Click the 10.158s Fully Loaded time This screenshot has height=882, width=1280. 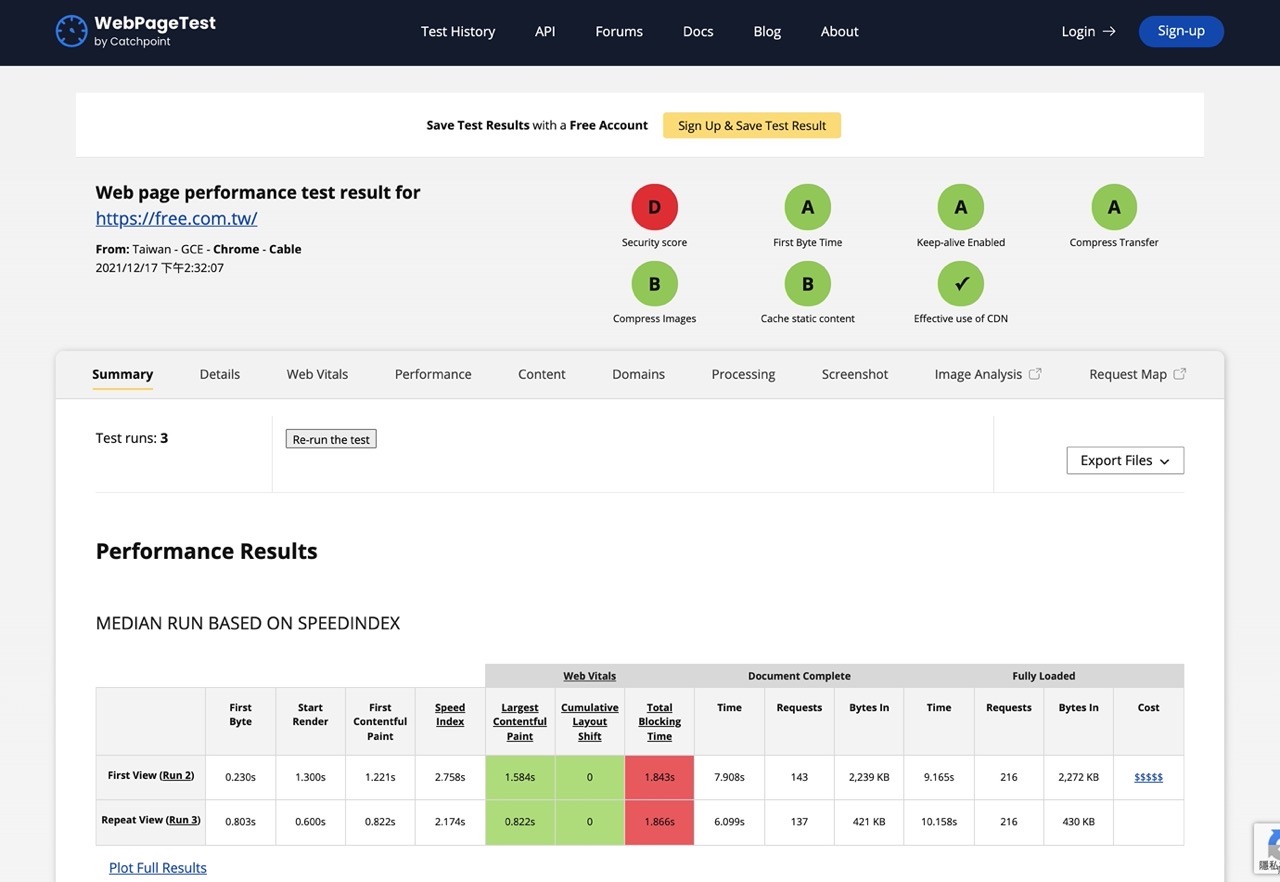coord(939,822)
